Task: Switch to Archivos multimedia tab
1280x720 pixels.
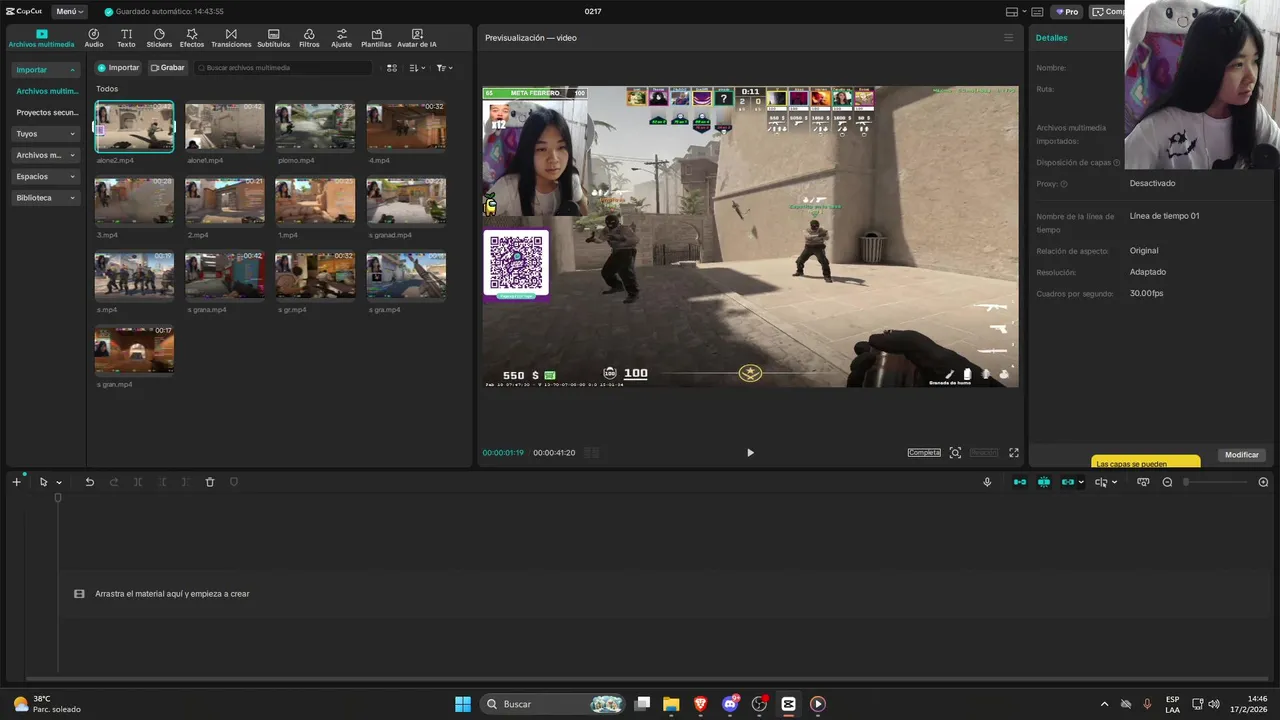Action: [41, 38]
